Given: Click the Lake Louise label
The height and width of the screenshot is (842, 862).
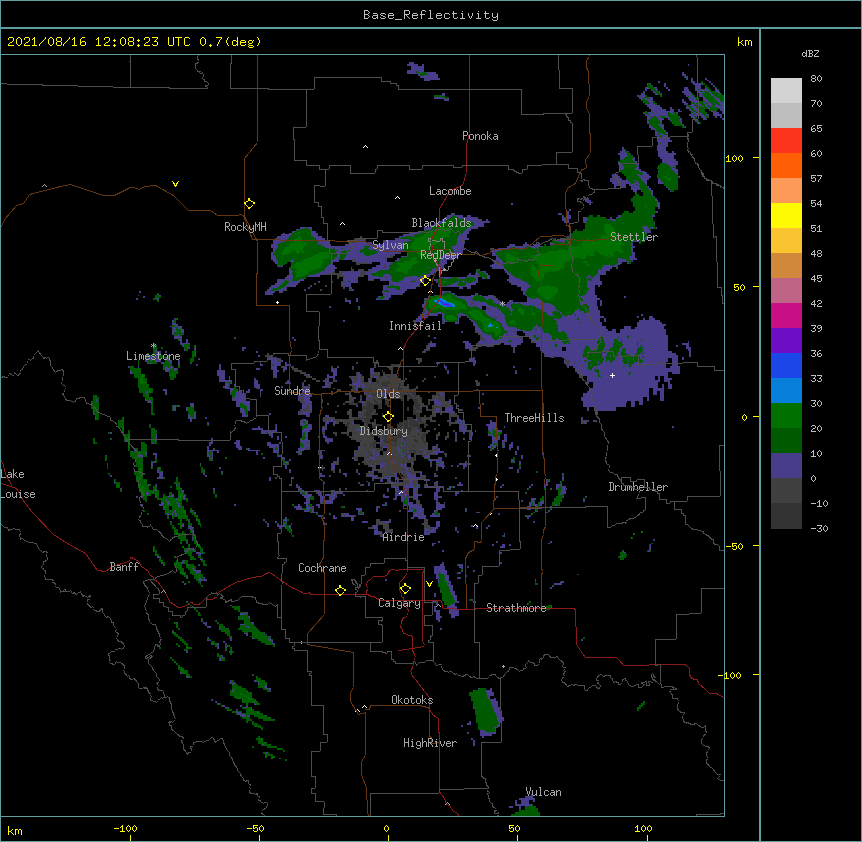Looking at the screenshot, I should coord(18,484).
